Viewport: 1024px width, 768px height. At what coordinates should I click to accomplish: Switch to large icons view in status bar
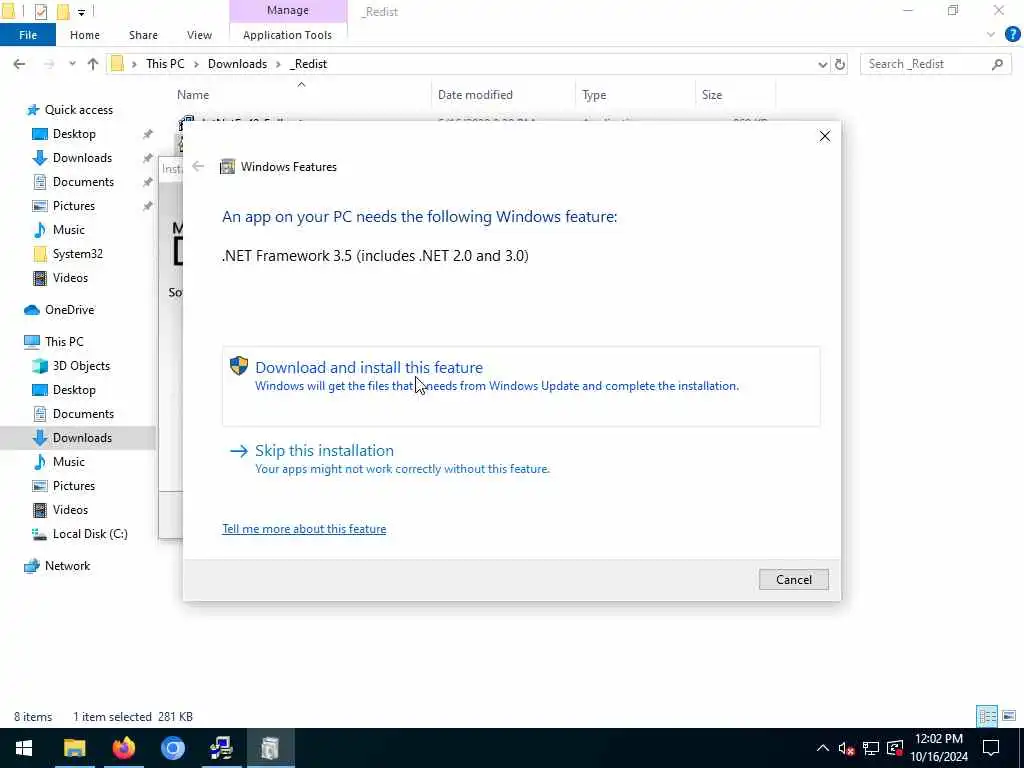tap(1009, 716)
